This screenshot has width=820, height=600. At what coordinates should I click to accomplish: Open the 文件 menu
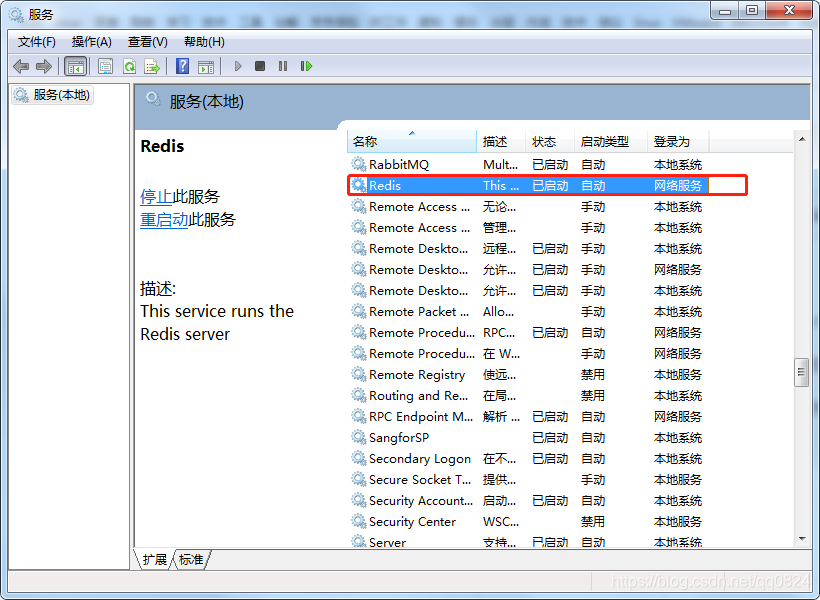36,42
